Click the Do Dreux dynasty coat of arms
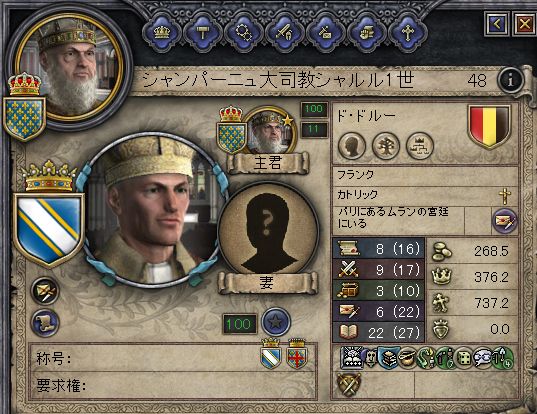 coord(489,127)
